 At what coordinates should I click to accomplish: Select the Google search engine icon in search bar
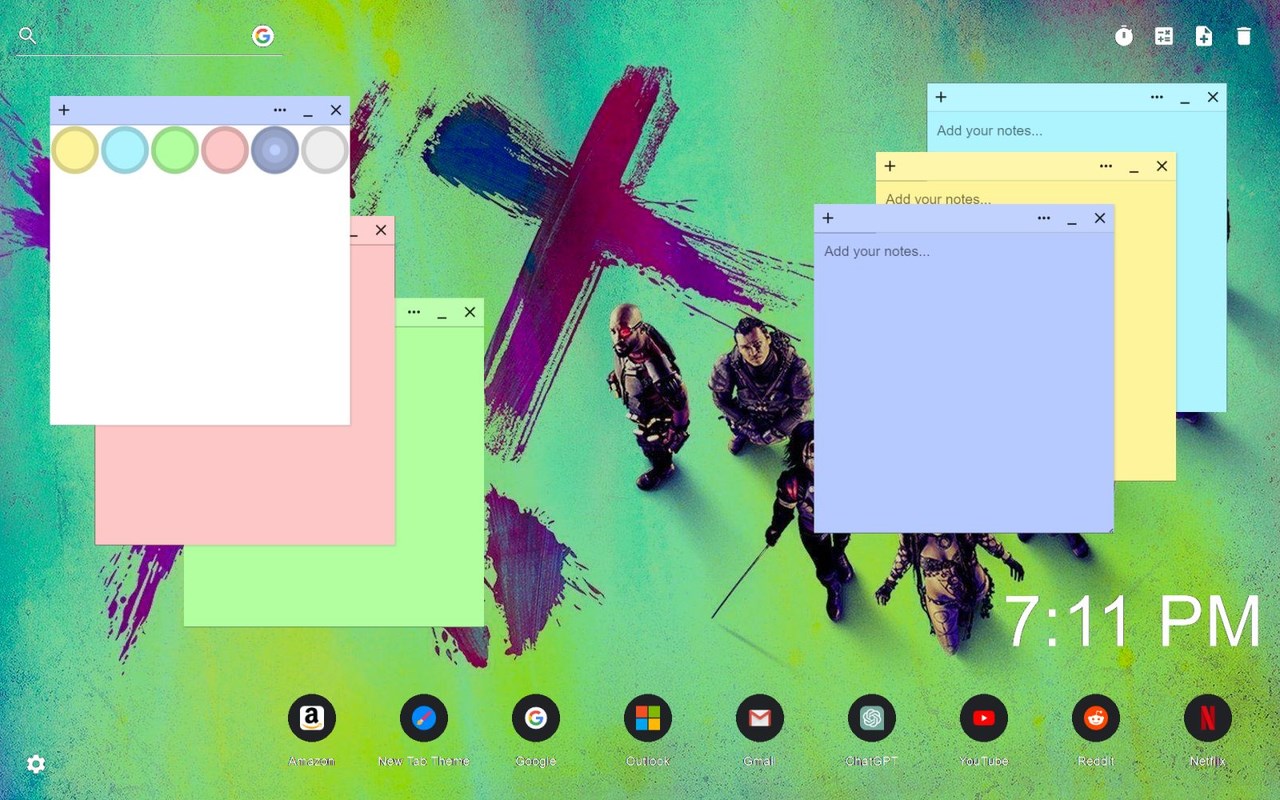[263, 36]
